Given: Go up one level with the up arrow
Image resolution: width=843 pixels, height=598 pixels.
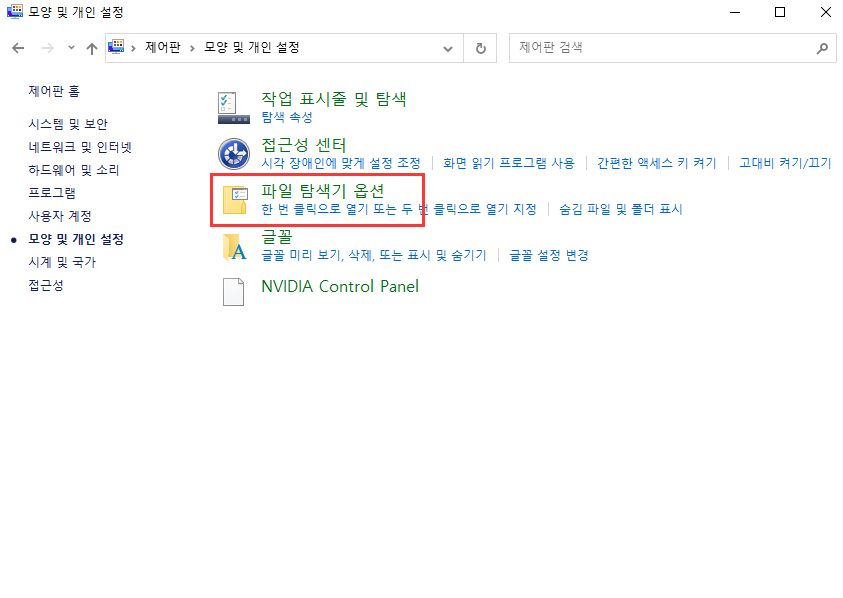Looking at the screenshot, I should (91, 46).
